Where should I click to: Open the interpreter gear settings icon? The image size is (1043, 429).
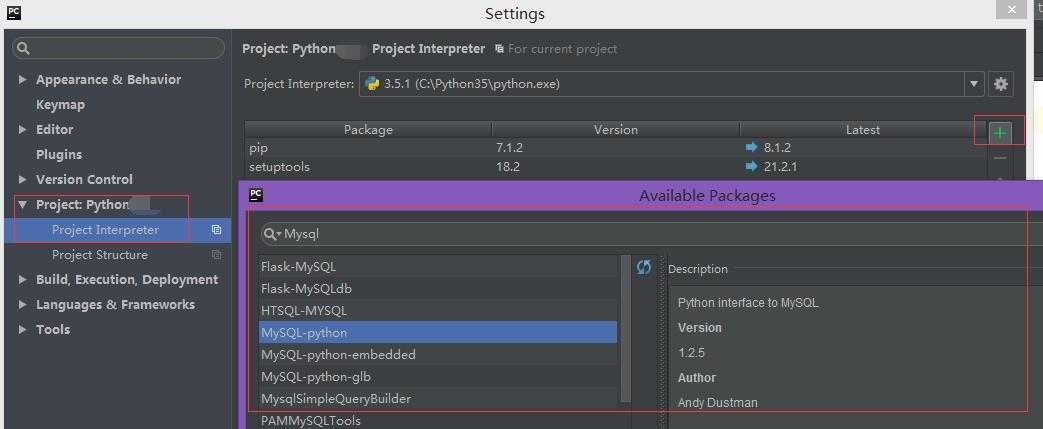(x=1000, y=84)
